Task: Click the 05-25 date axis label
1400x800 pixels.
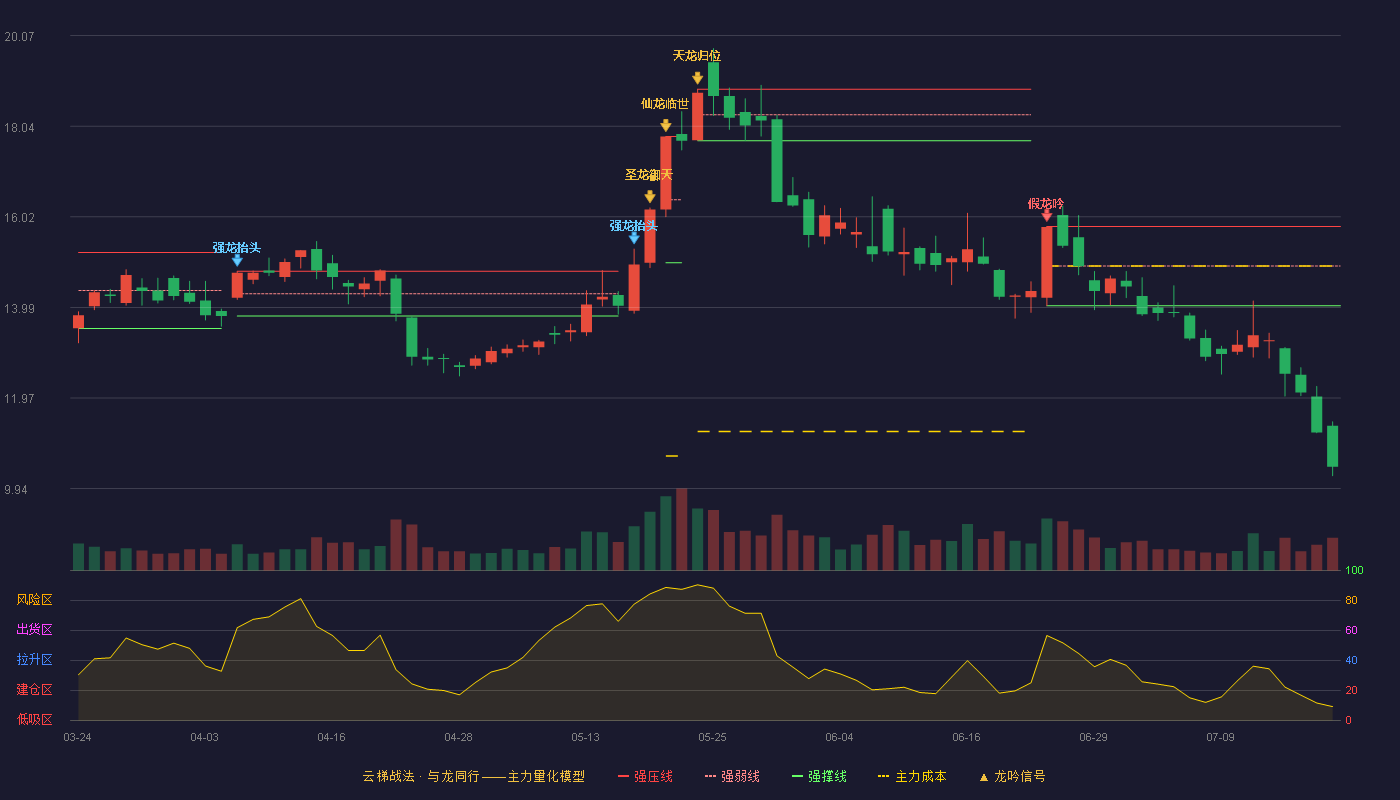Action: pyautogui.click(x=712, y=737)
